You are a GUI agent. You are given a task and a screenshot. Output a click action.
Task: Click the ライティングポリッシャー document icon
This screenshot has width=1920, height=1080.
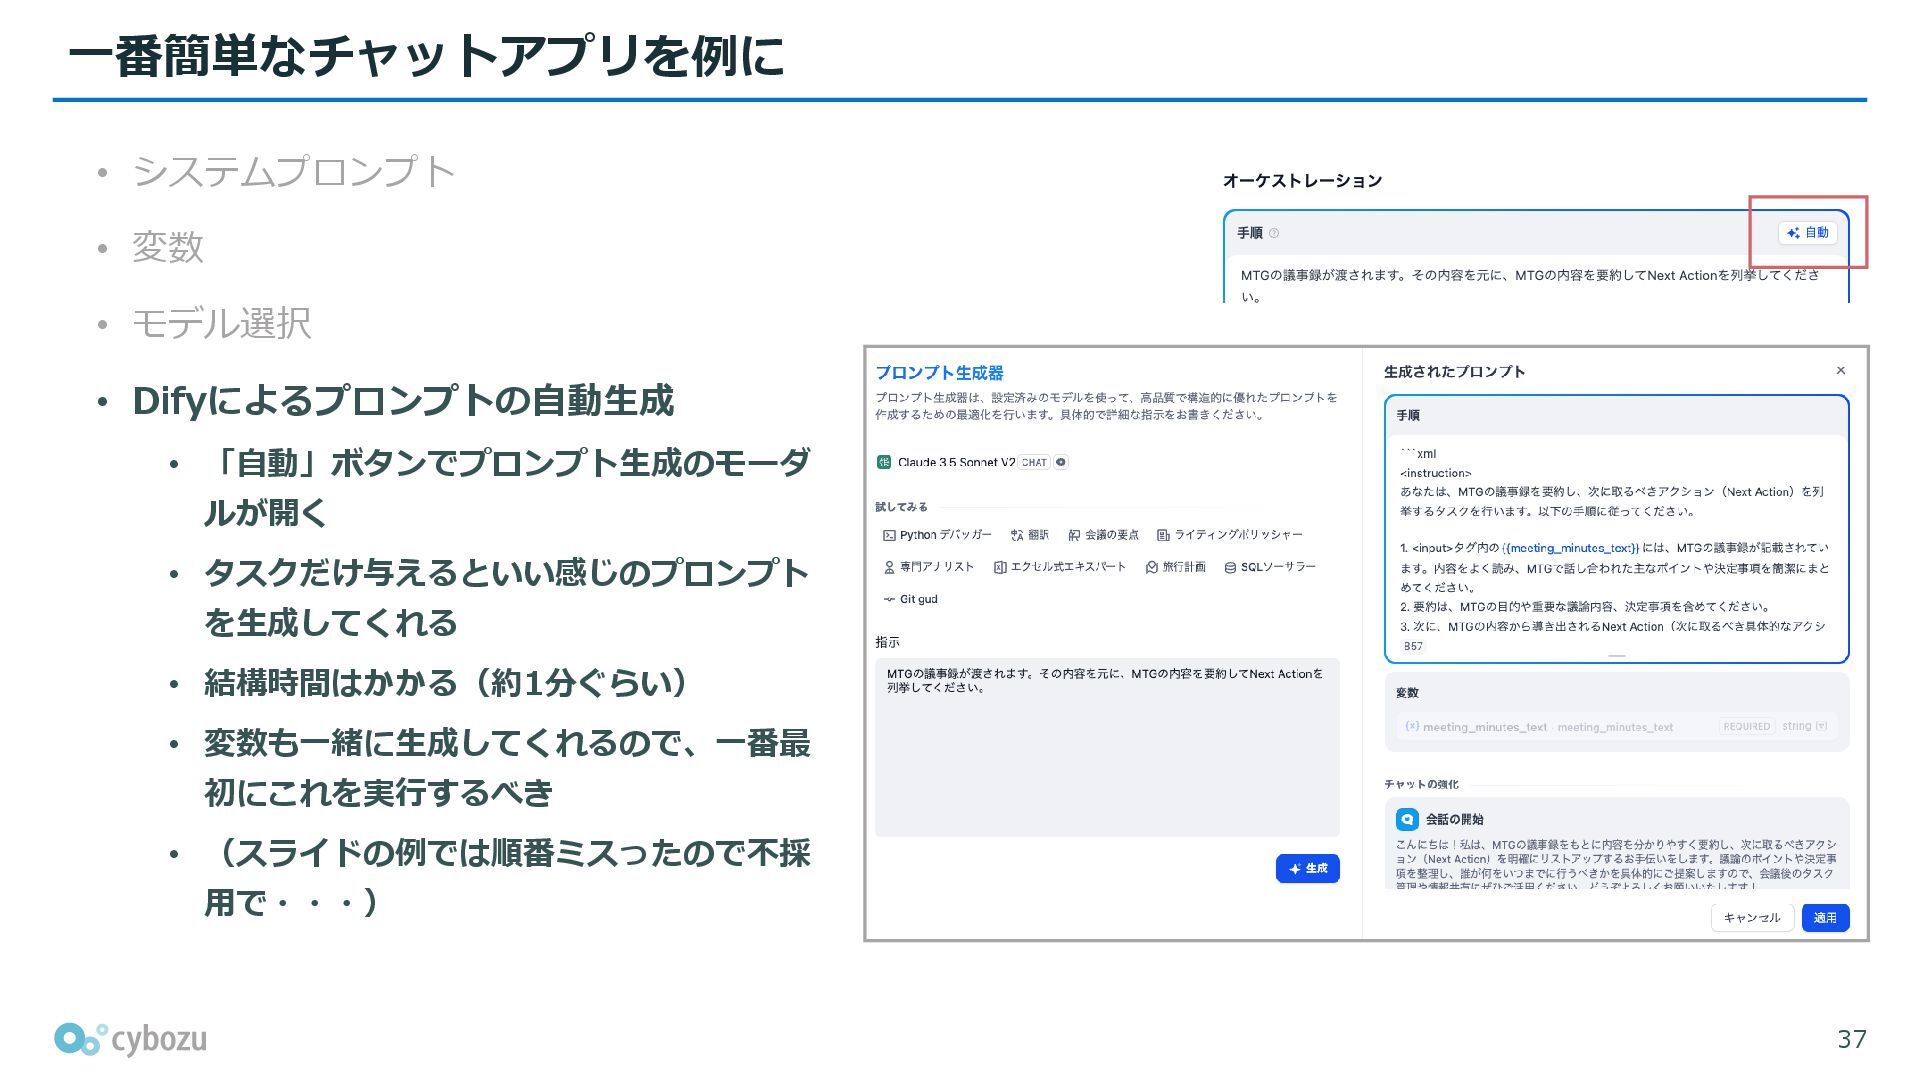(x=1163, y=535)
